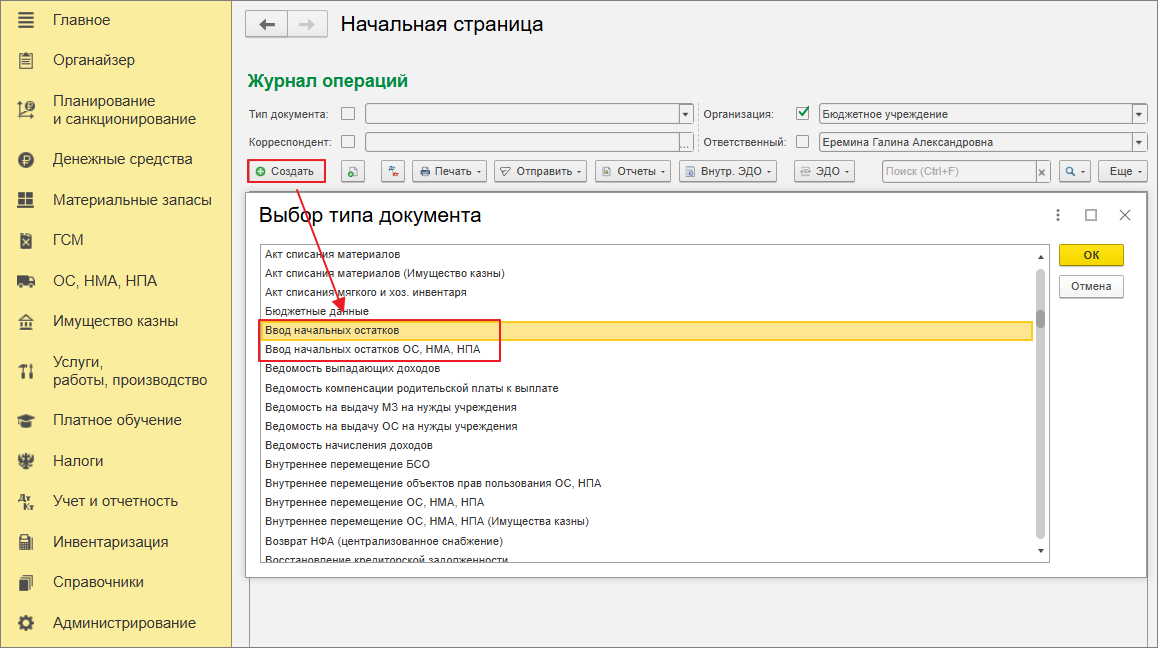Screen dimensions: 1158x648
Task: Focus the Поиск (Ctrl+F) search field
Action: click(959, 171)
